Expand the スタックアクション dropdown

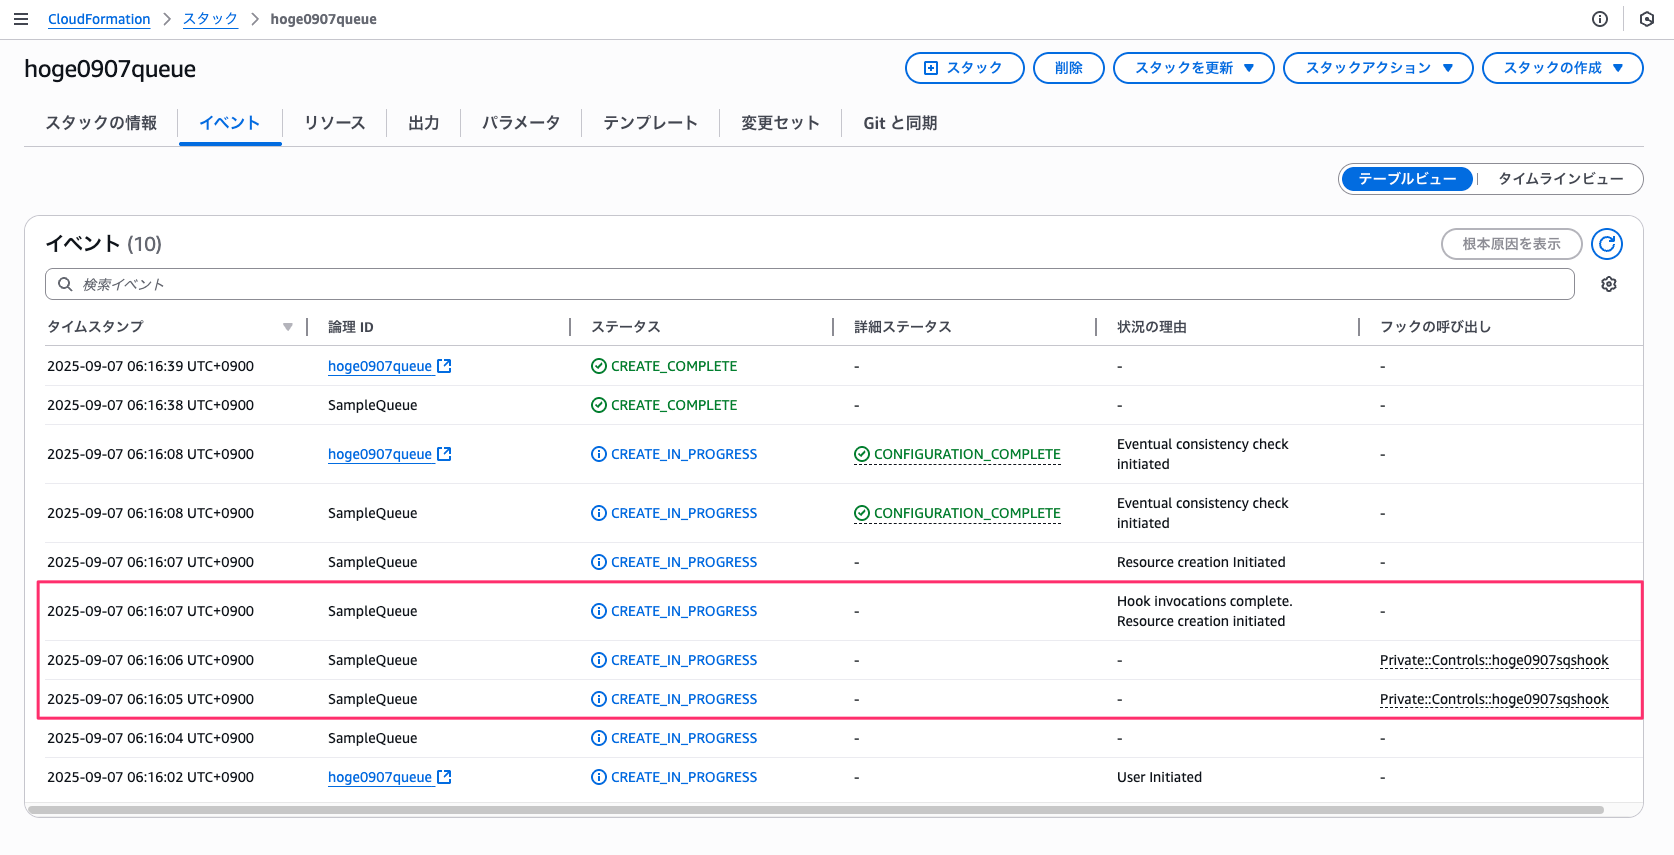pos(1378,68)
